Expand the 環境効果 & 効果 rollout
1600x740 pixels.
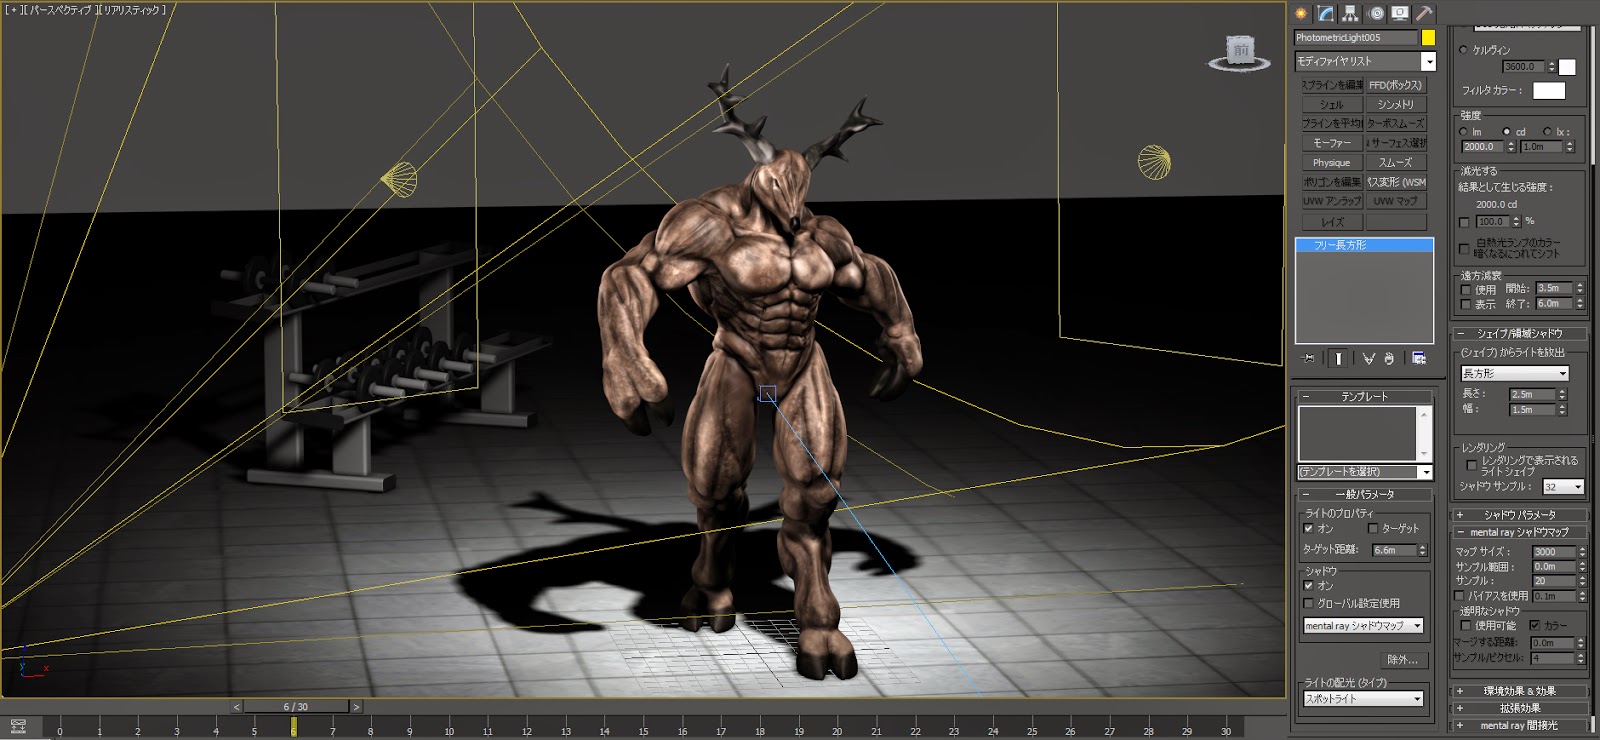tap(1519, 691)
